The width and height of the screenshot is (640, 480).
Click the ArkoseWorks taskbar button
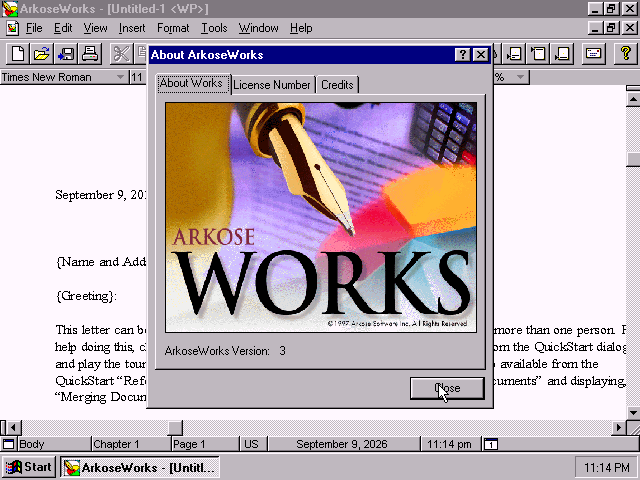[140, 467]
